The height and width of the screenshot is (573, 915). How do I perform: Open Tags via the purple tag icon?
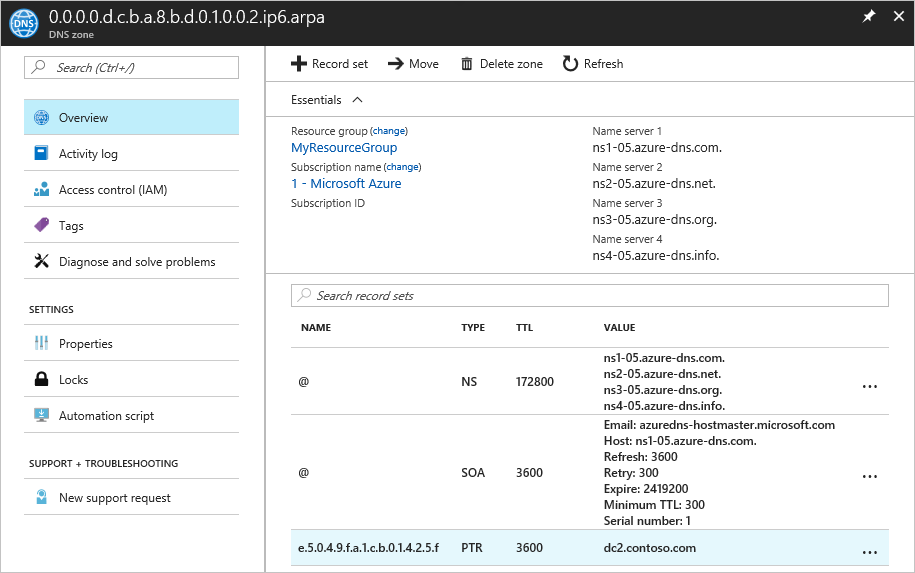[x=41, y=225]
